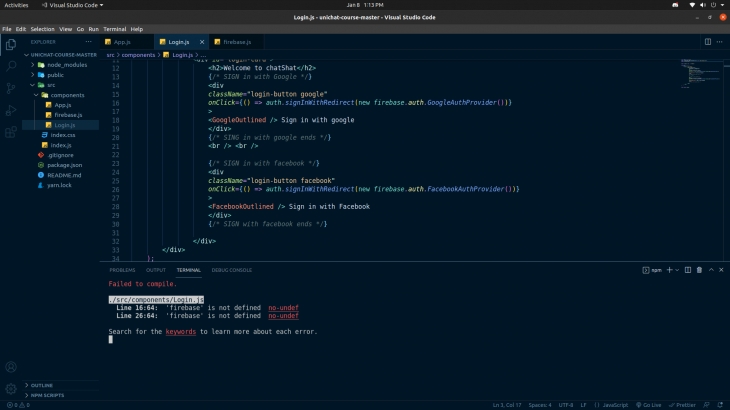Open firebase.js in the explorer tree
This screenshot has width=730, height=410.
pos(61,115)
